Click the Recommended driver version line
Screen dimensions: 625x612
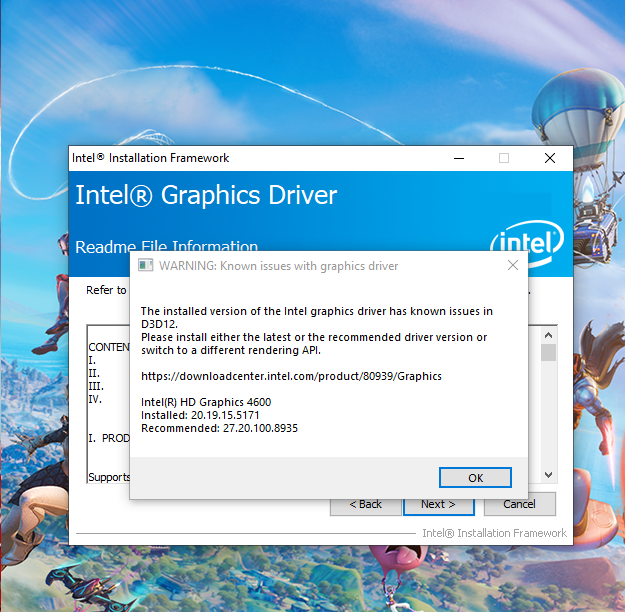click(x=219, y=428)
